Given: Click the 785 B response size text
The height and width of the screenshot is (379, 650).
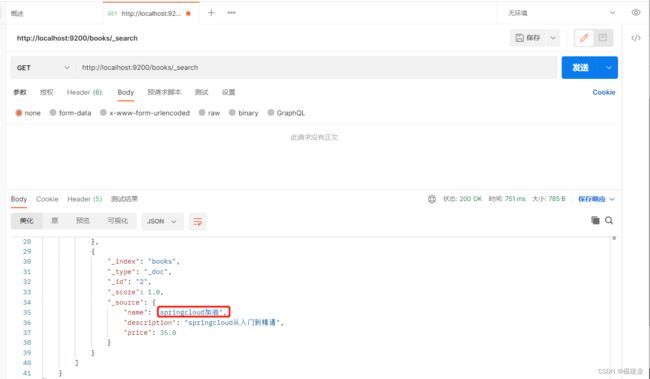Looking at the screenshot, I should click(557, 199).
